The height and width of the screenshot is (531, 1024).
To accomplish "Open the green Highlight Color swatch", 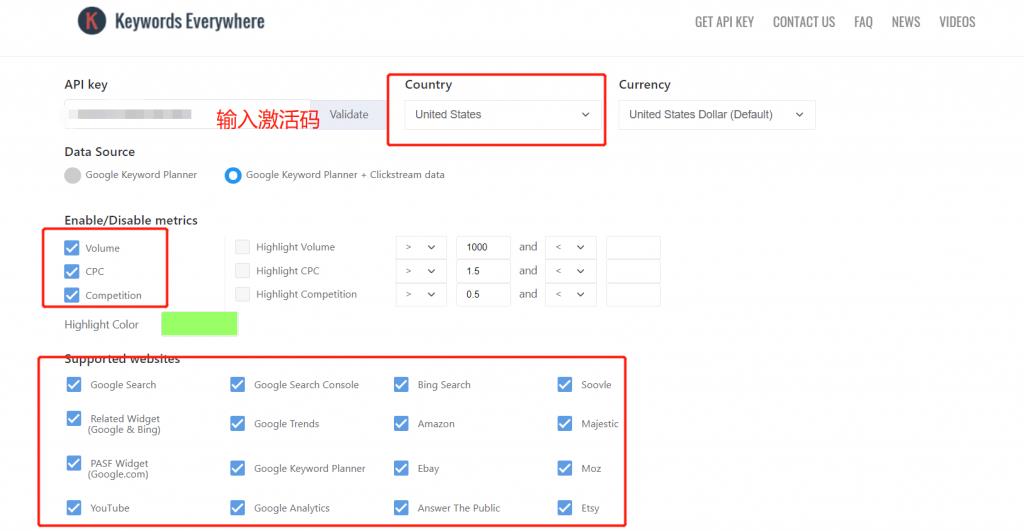I will click(x=199, y=323).
